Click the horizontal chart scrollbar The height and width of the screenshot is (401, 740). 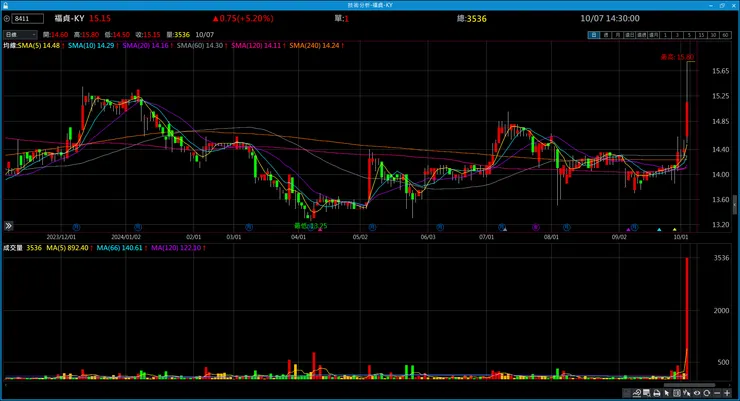tap(689, 385)
